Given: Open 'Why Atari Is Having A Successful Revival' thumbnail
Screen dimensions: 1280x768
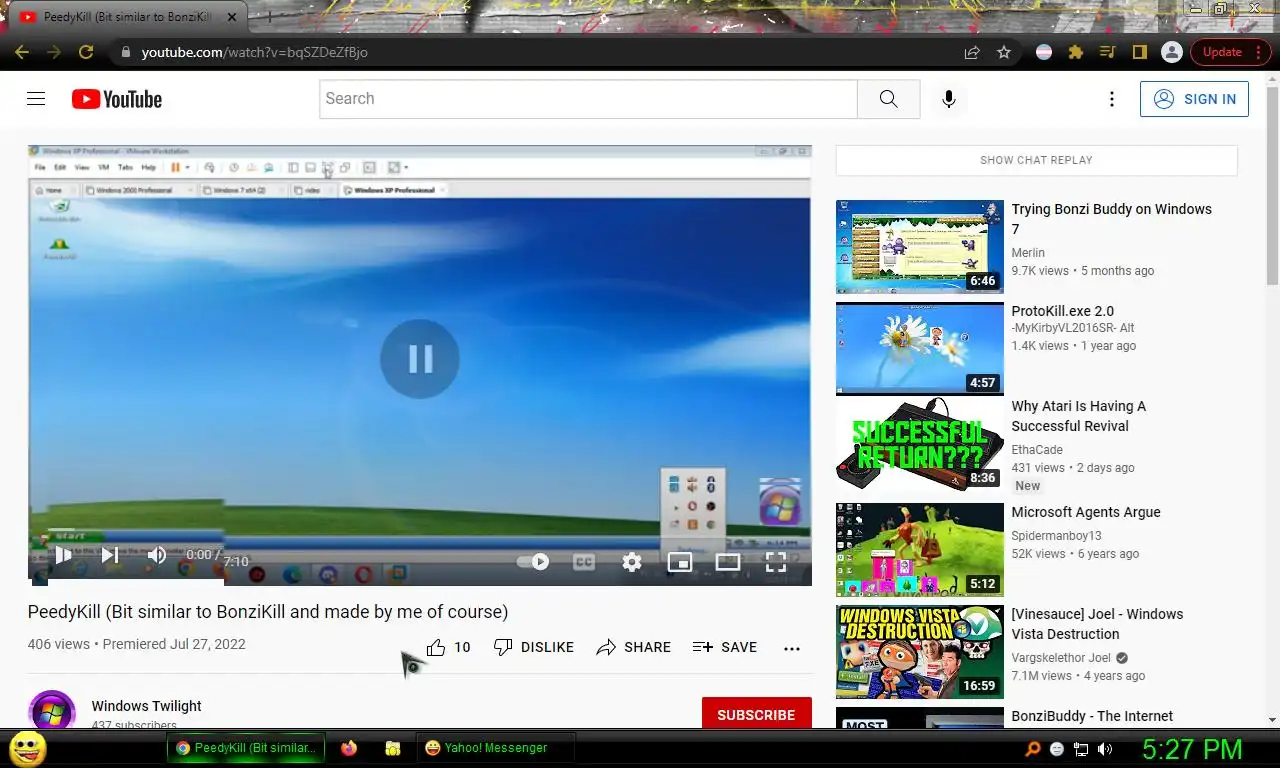Looking at the screenshot, I should point(920,444).
